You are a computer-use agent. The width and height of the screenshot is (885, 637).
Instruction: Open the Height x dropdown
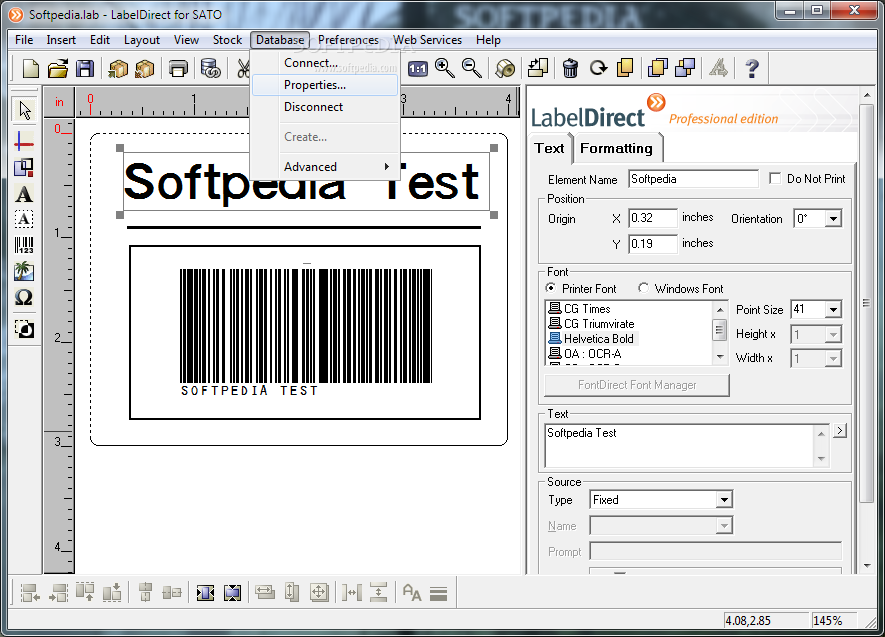click(833, 335)
